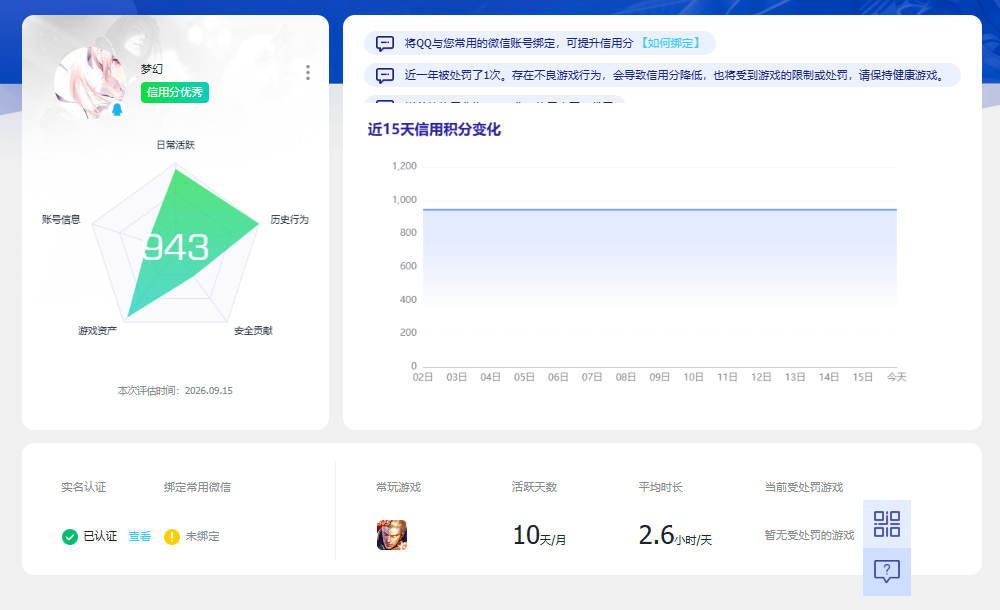Open the 查看 link for real-name verification
Image resolution: width=1000 pixels, height=610 pixels.
[140, 537]
